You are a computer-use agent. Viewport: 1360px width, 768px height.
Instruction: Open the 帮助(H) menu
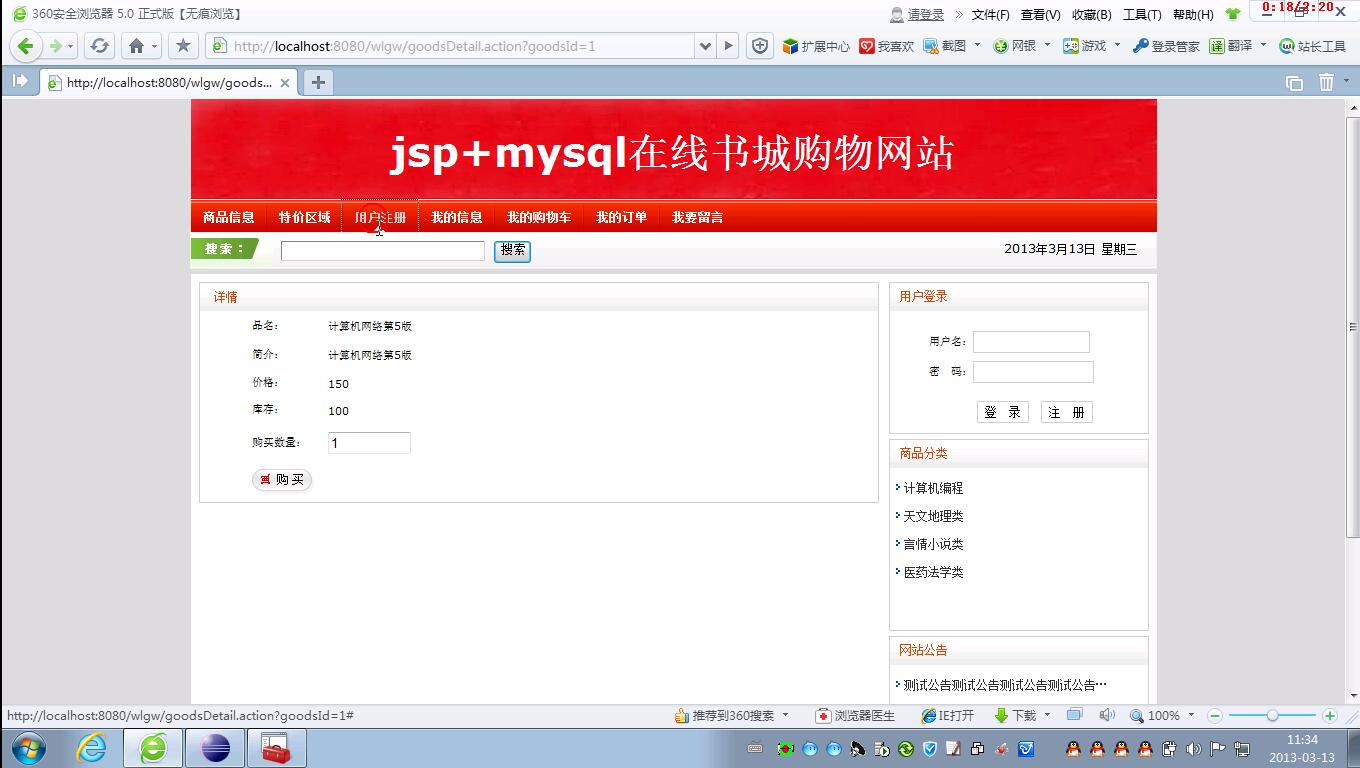(x=1193, y=15)
